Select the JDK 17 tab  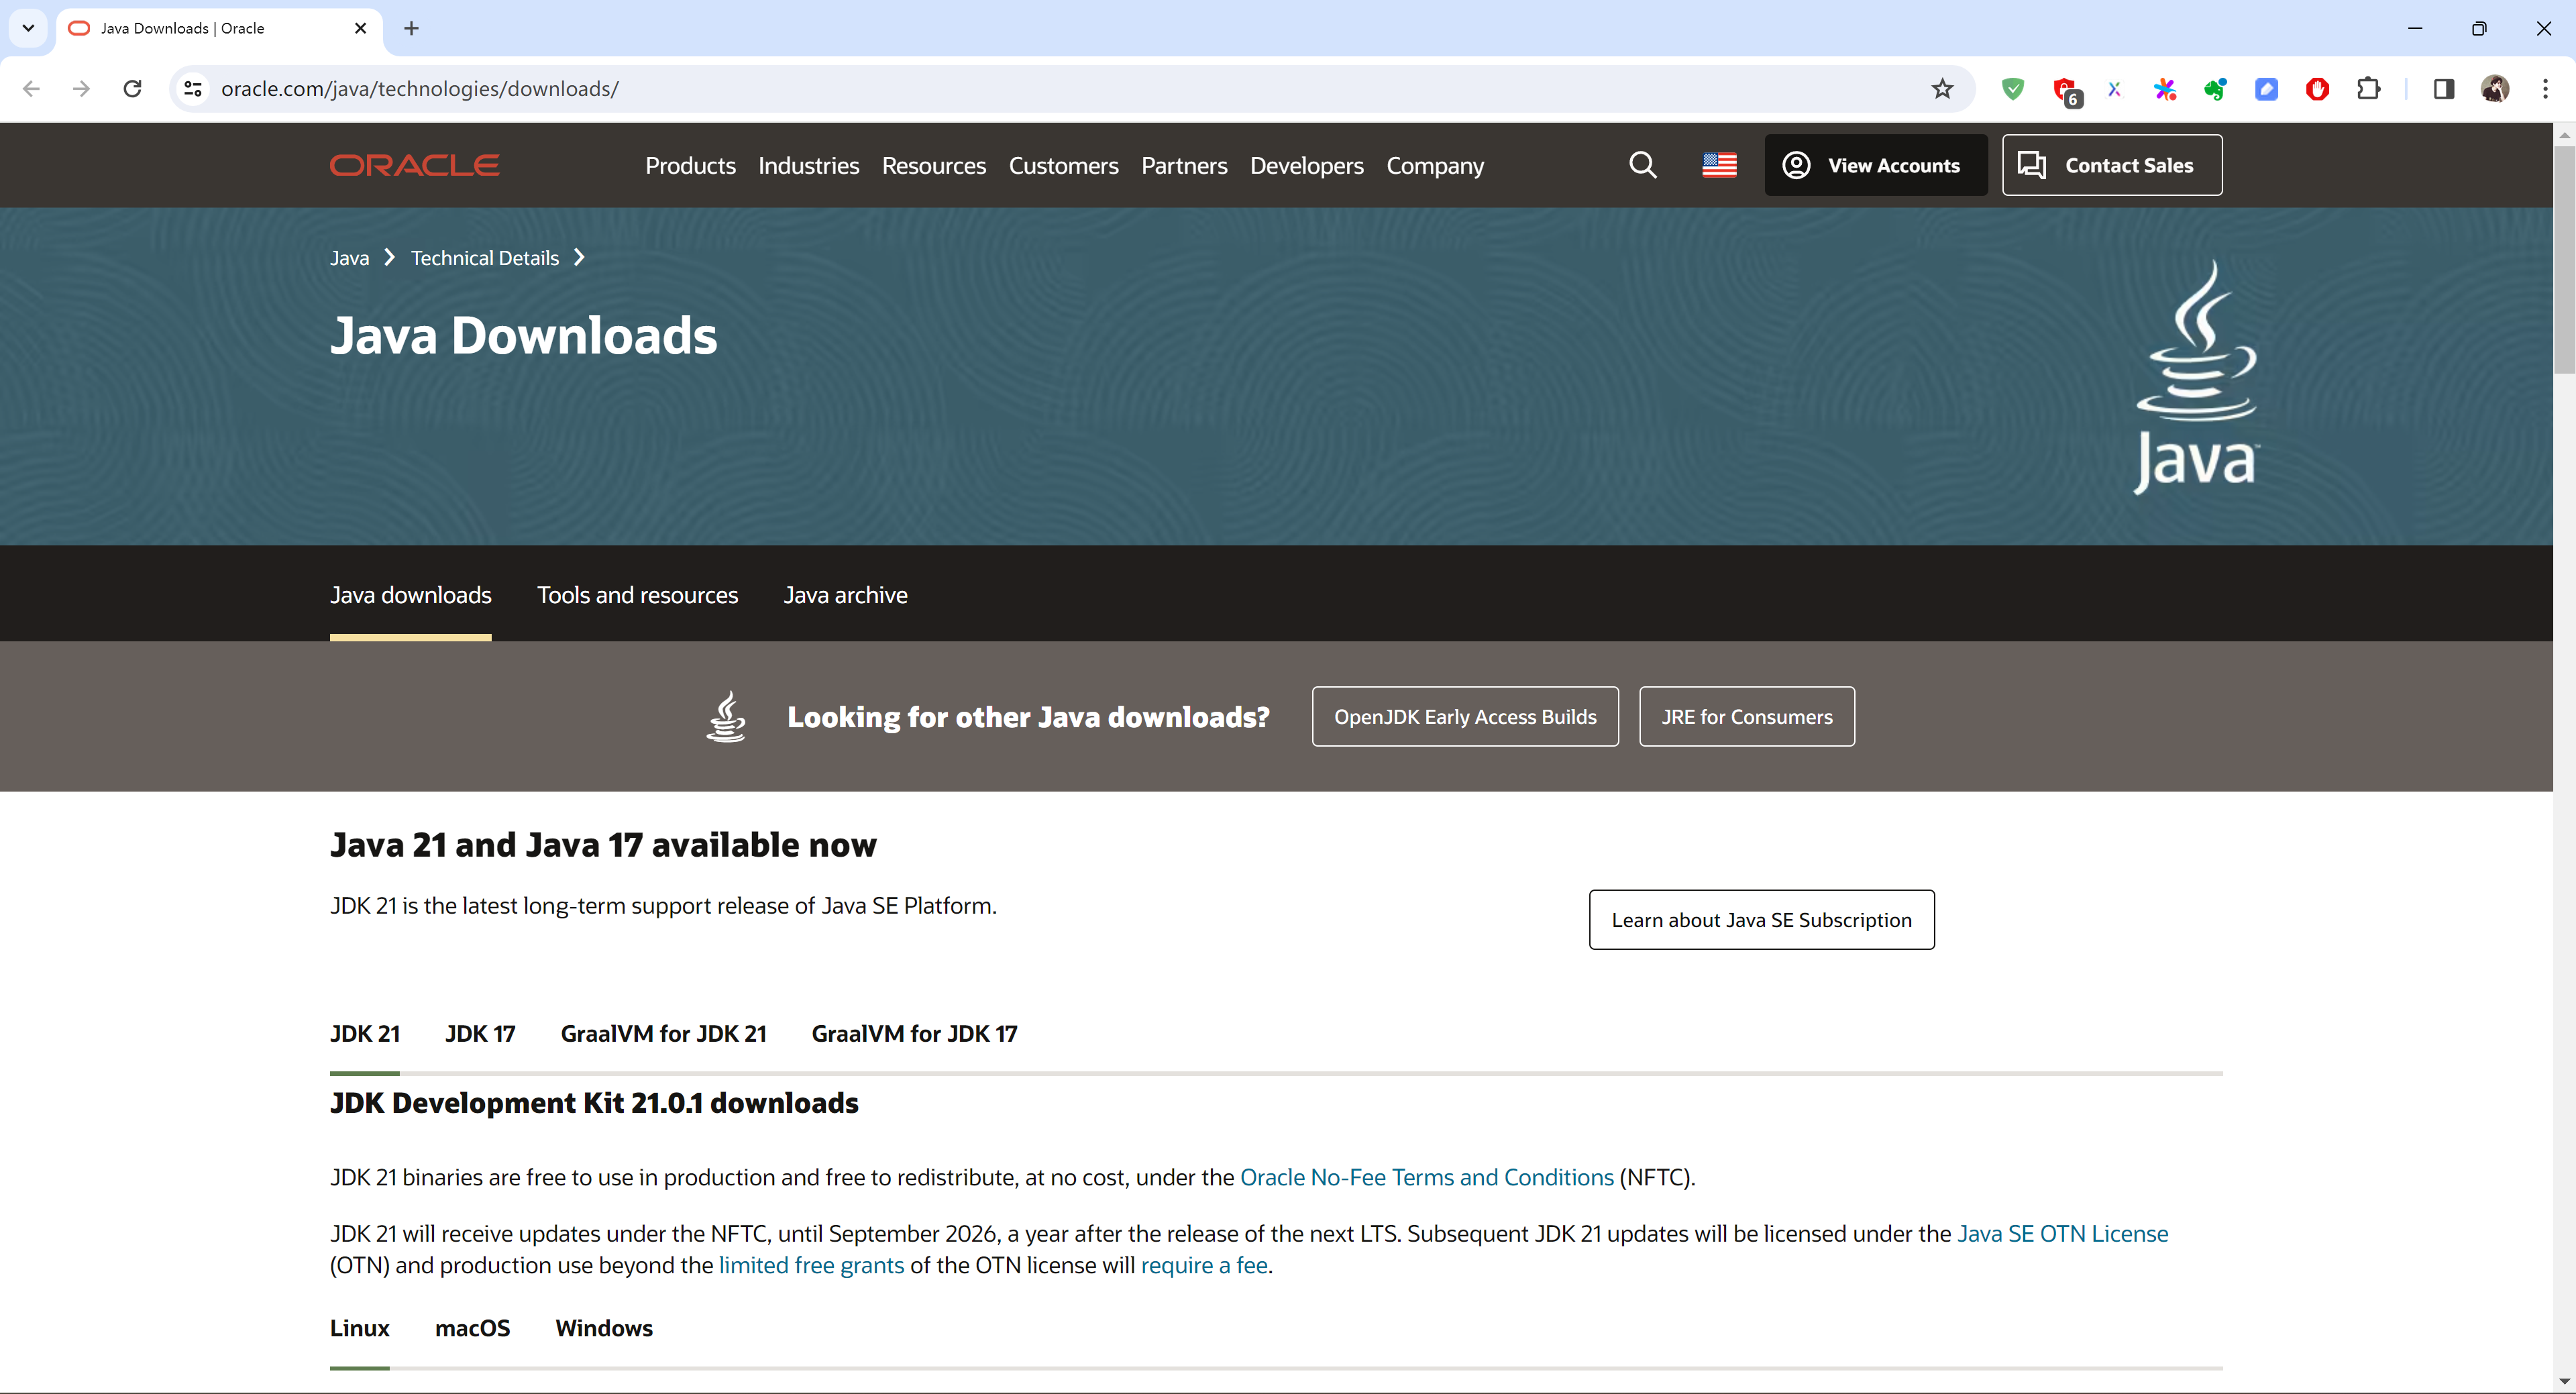click(x=479, y=1032)
